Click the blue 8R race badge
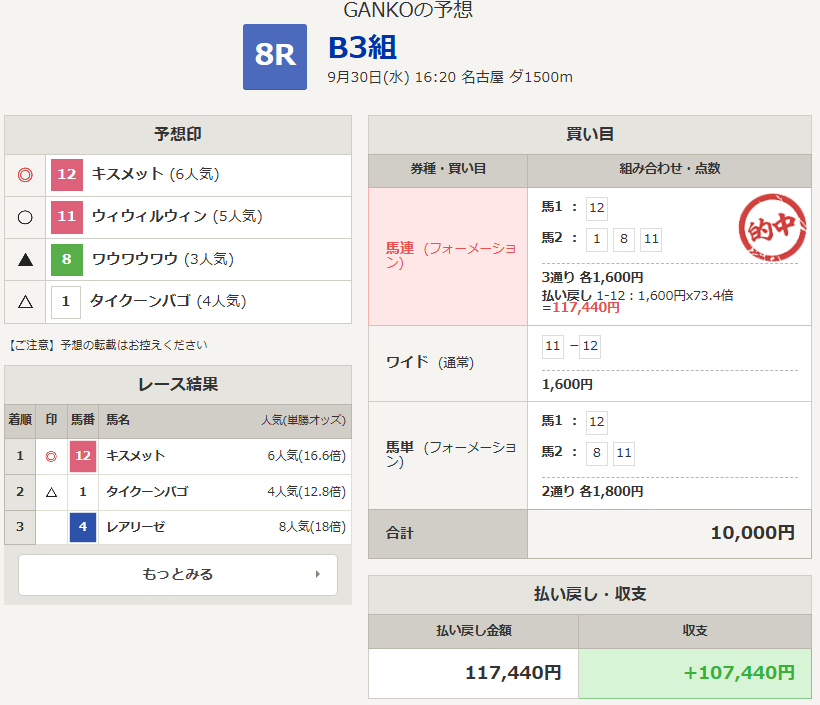Viewport: 820px width, 705px height. (x=275, y=56)
